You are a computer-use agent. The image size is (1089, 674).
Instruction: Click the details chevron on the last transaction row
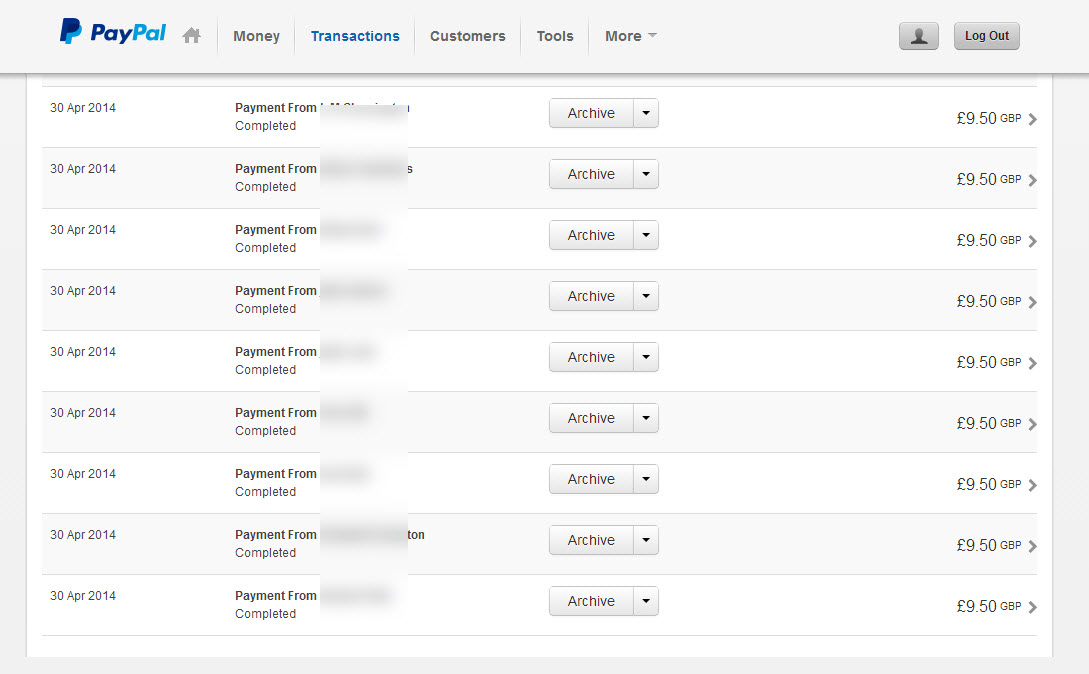pos(1033,607)
